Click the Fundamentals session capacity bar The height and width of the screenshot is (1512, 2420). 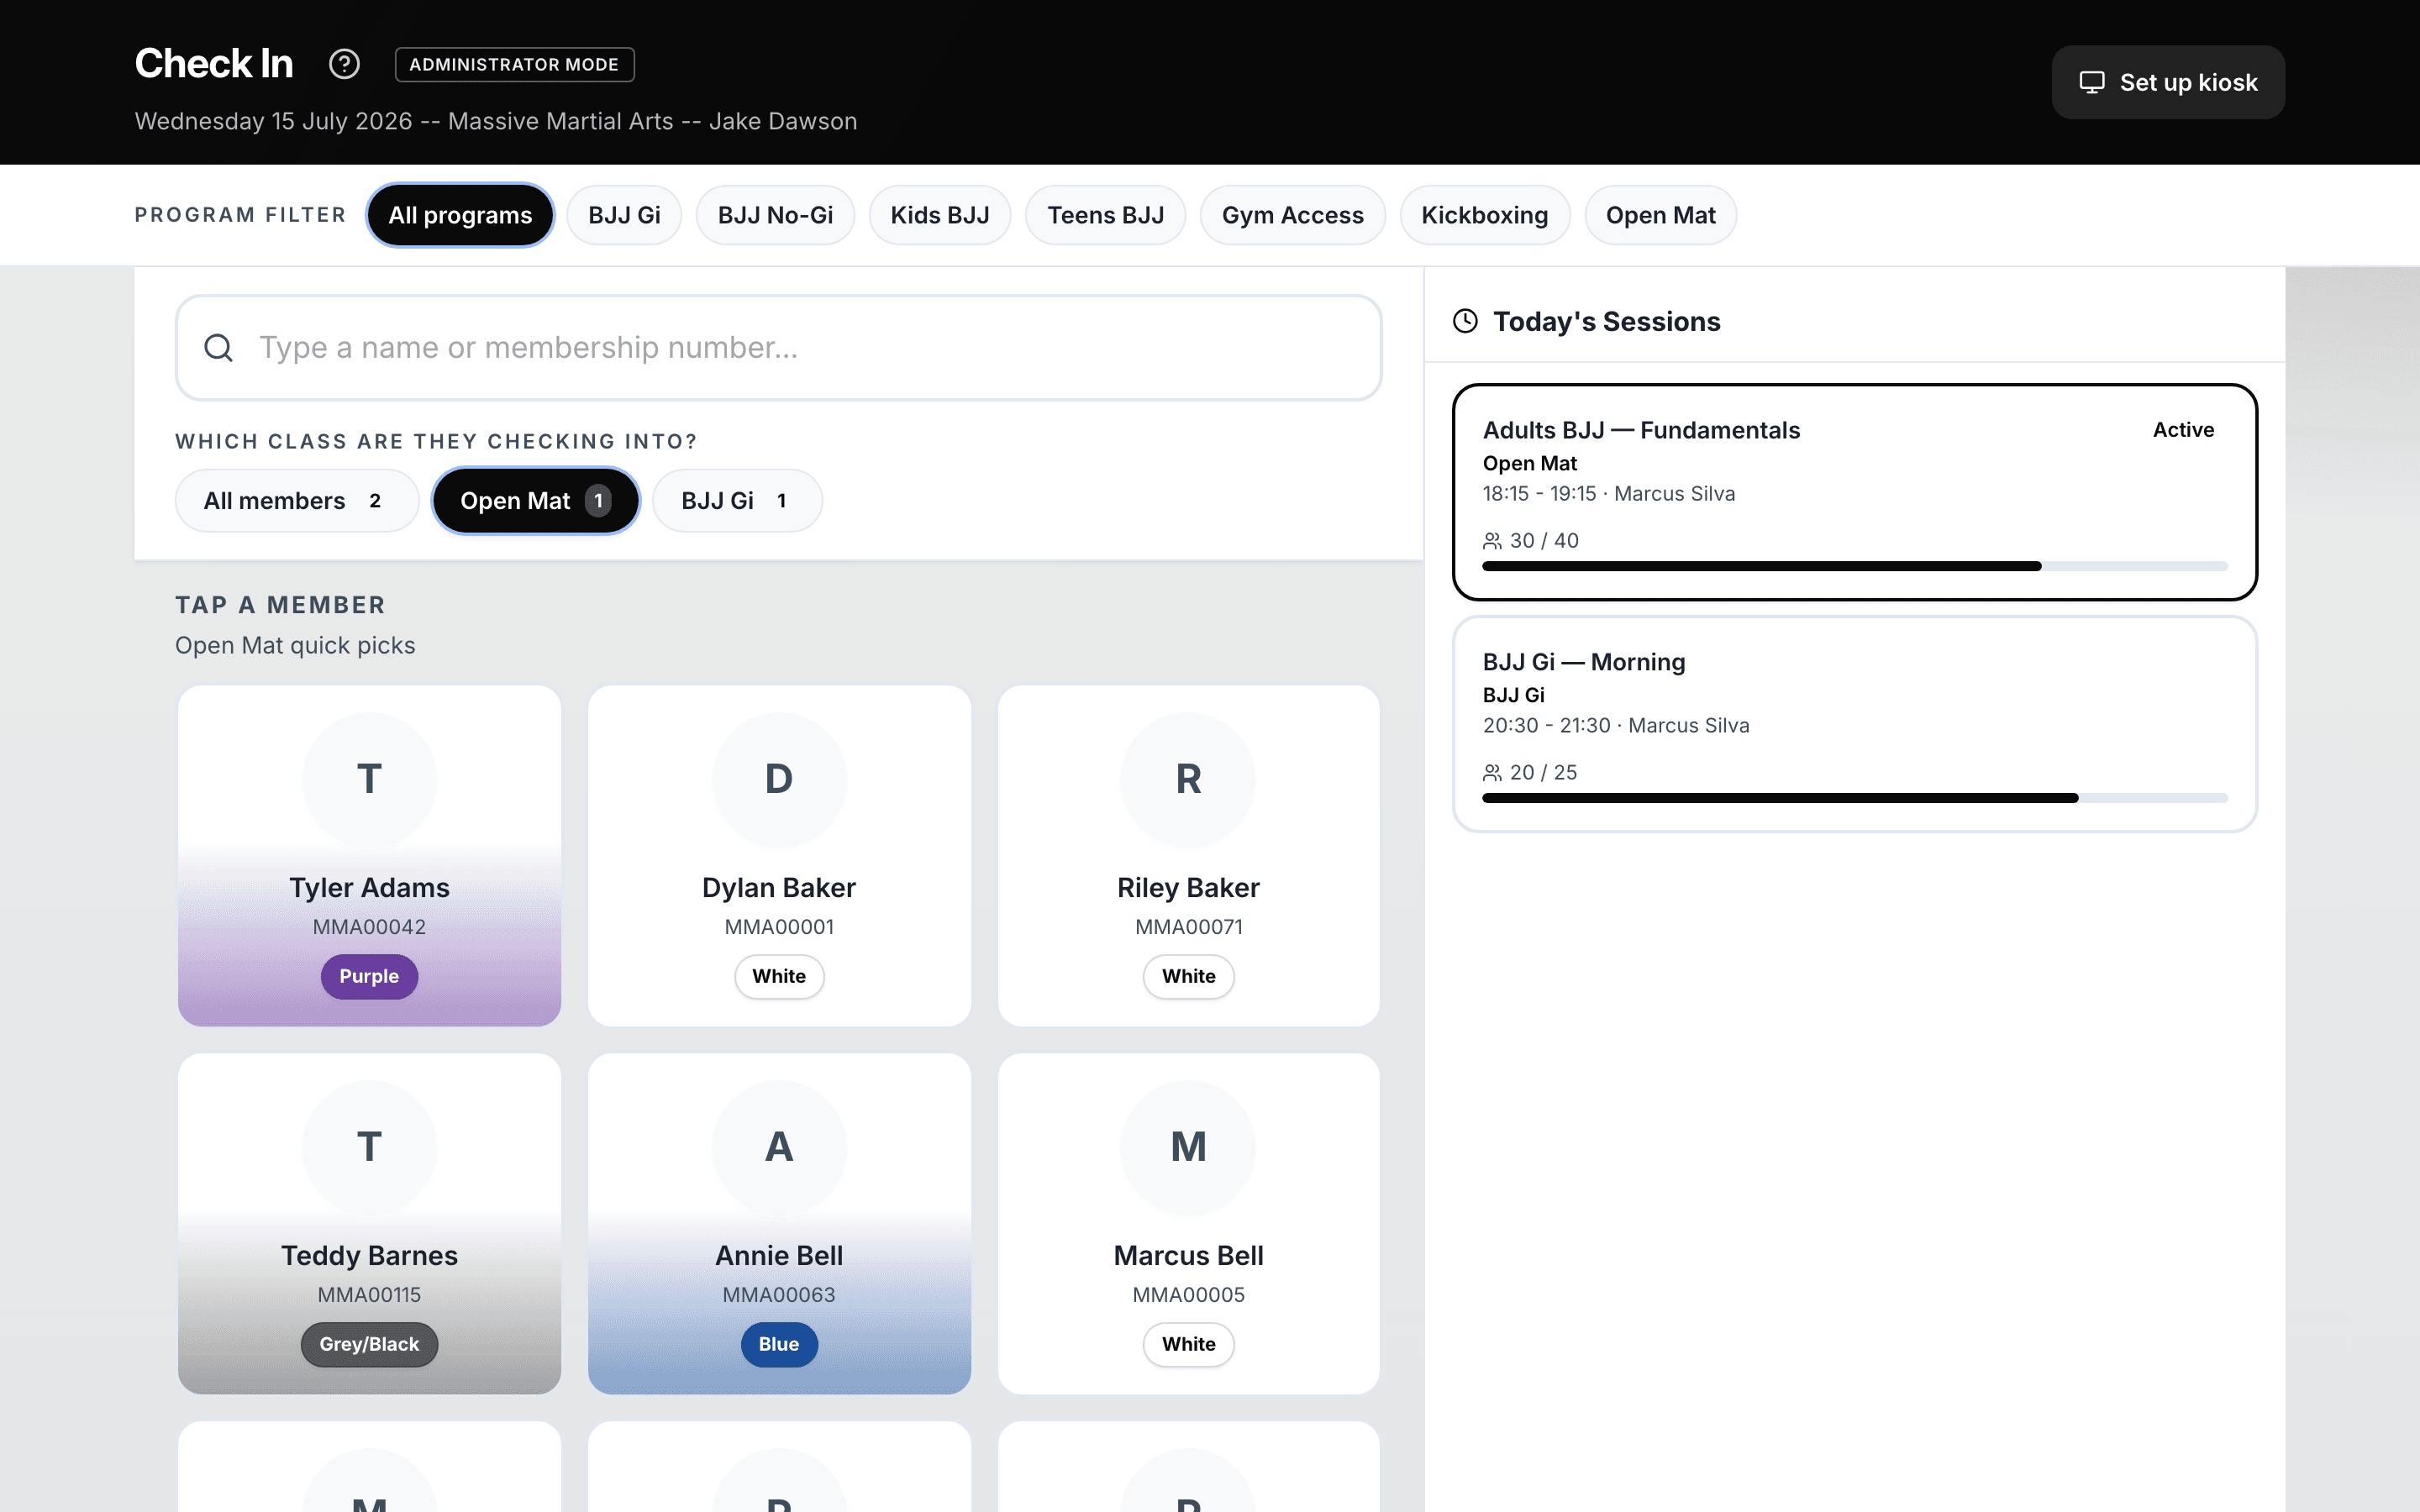click(1854, 566)
